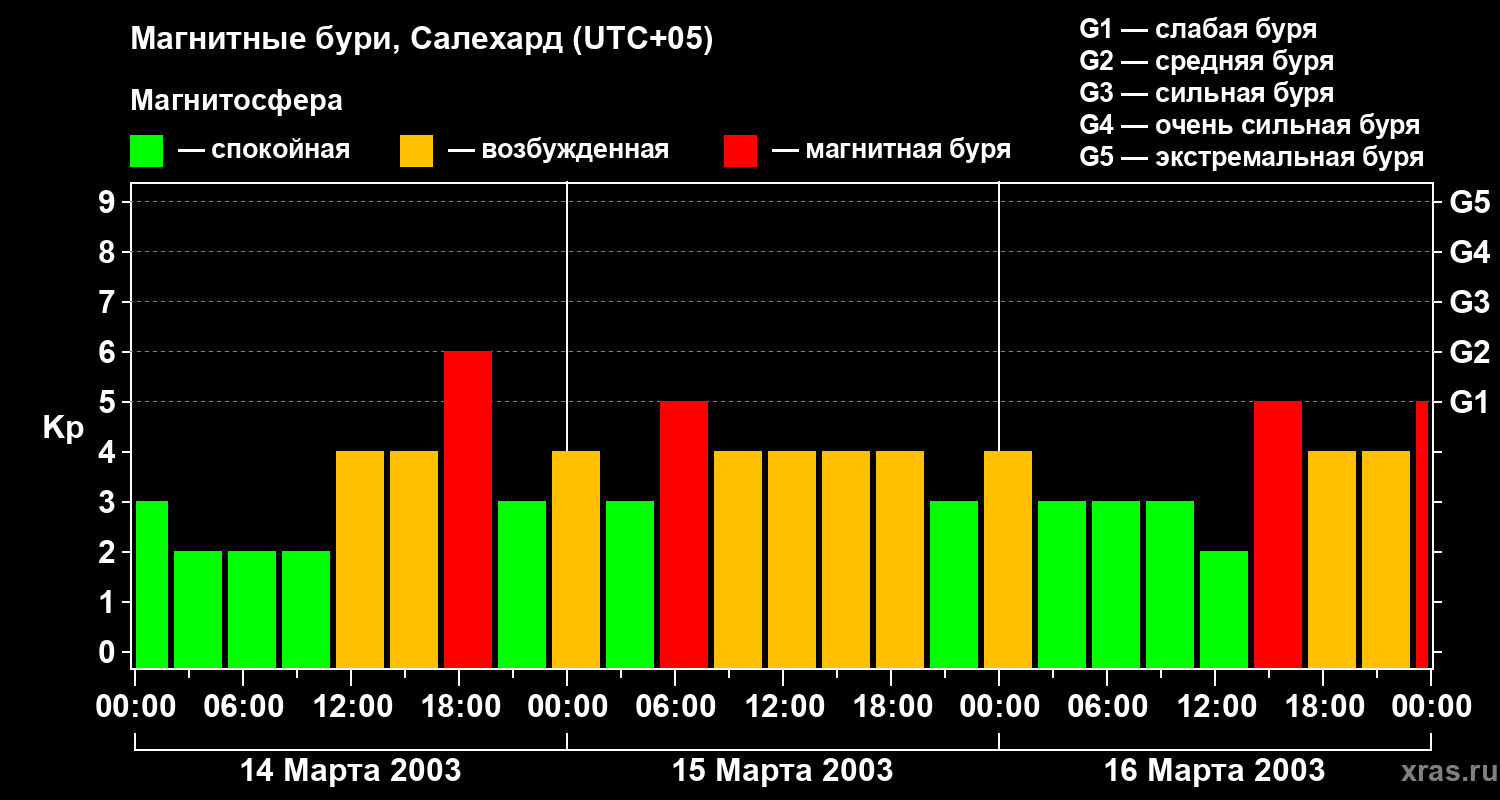Click the line G5 — экстремальная буря
Screen dimensions: 1500x800
[1251, 157]
